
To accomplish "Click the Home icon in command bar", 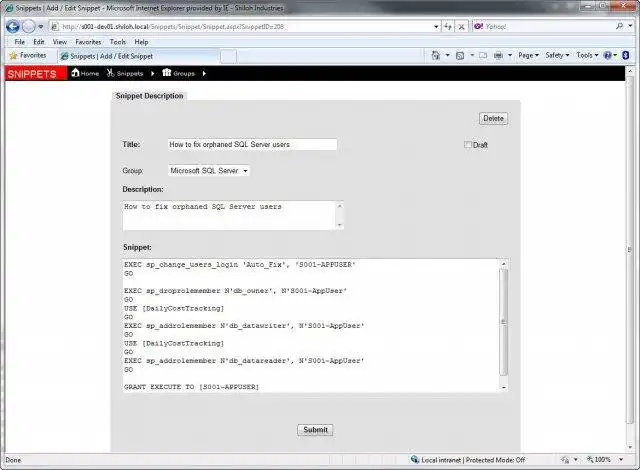I will [436, 55].
